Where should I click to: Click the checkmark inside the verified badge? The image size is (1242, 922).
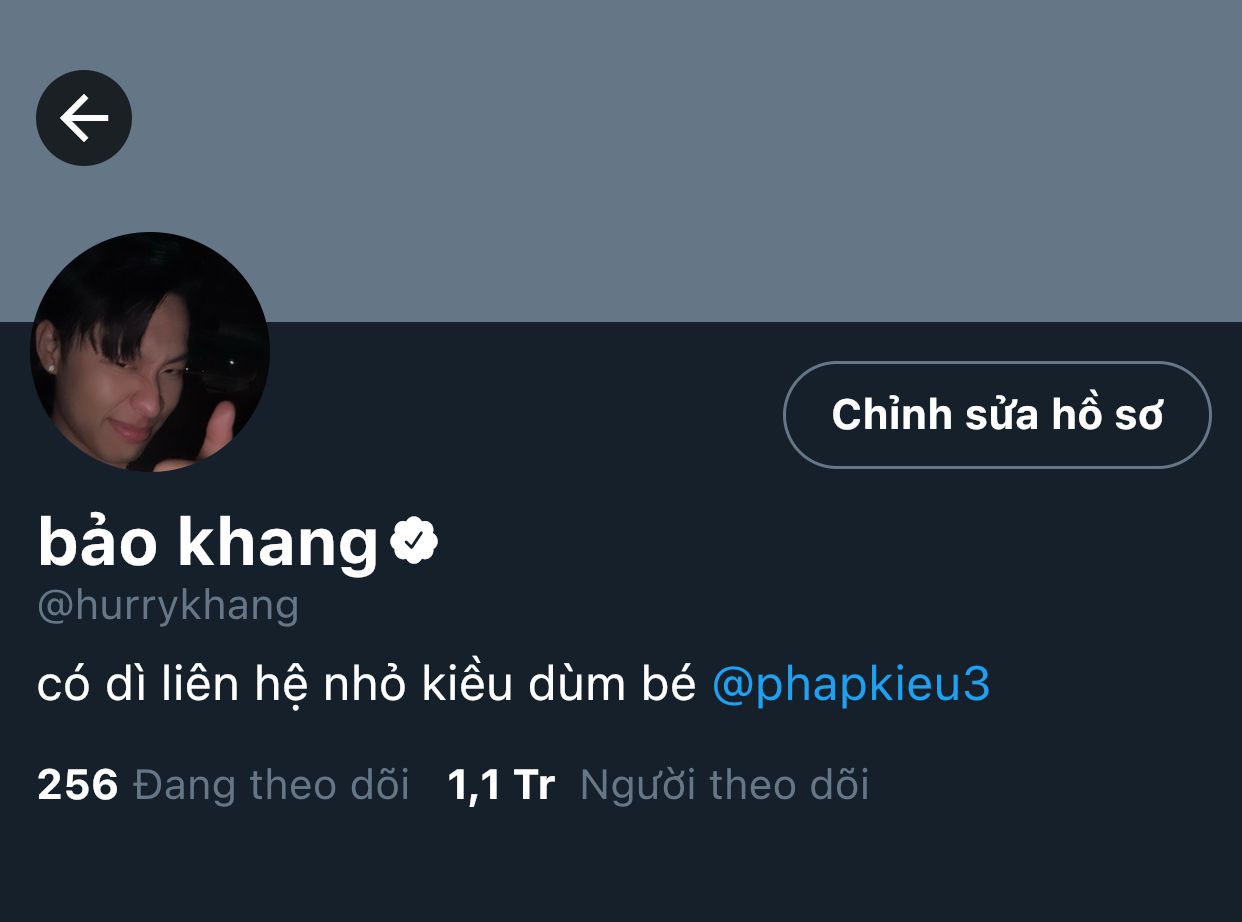click(x=414, y=541)
